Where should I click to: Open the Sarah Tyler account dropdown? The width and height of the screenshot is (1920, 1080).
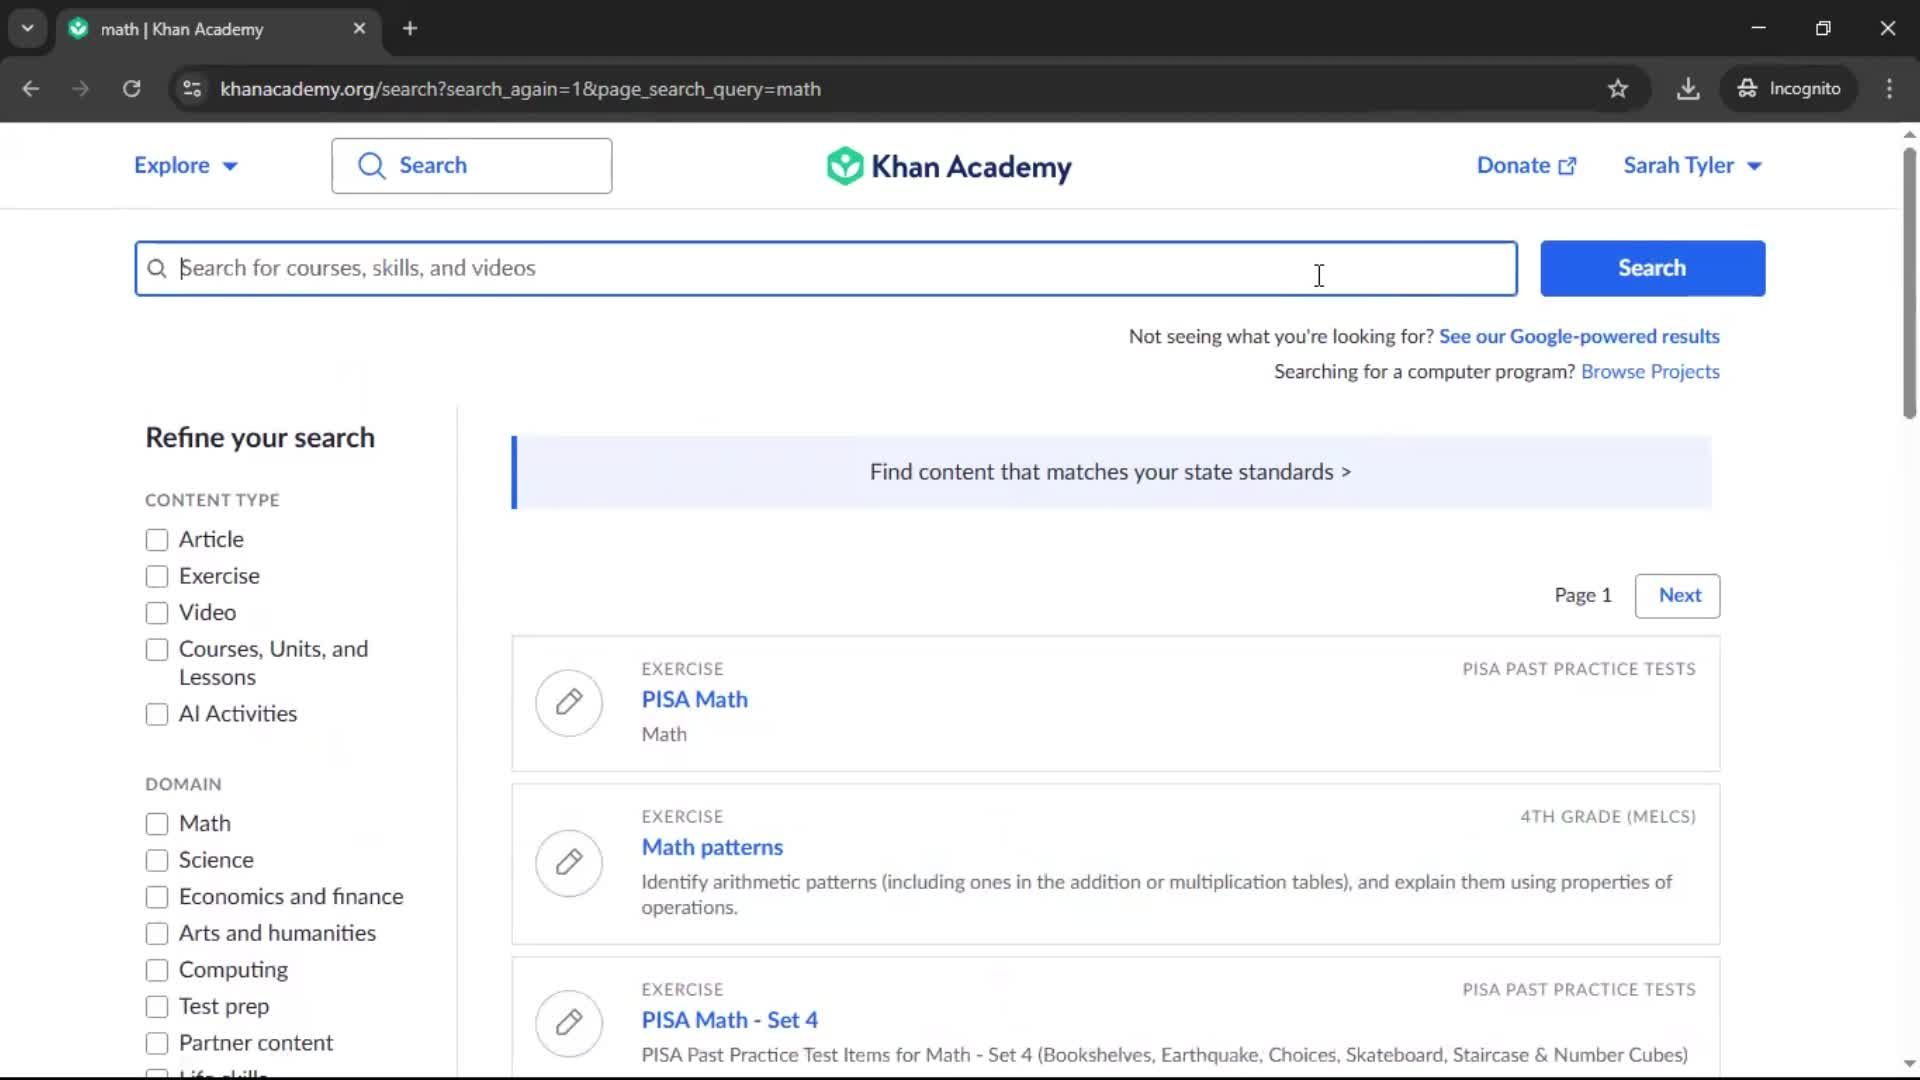[1692, 166]
